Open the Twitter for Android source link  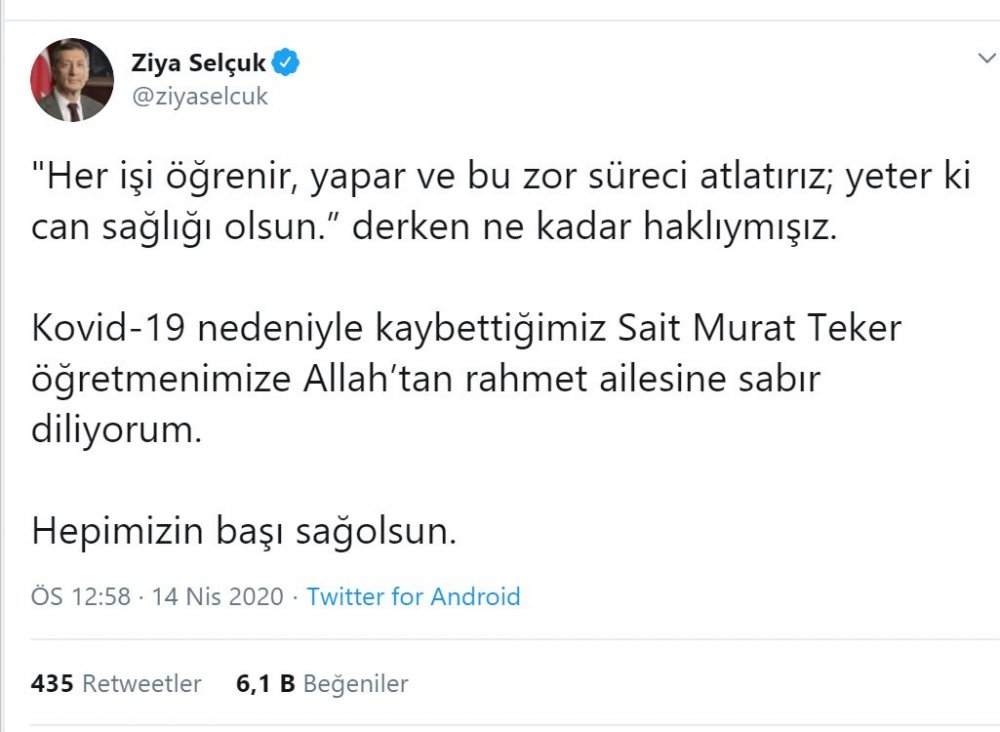coord(416,596)
